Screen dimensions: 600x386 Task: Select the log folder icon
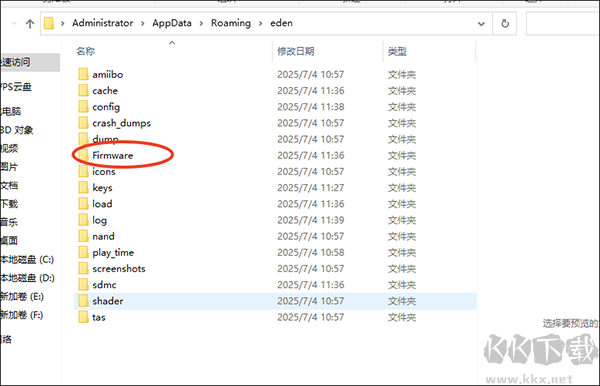point(83,220)
